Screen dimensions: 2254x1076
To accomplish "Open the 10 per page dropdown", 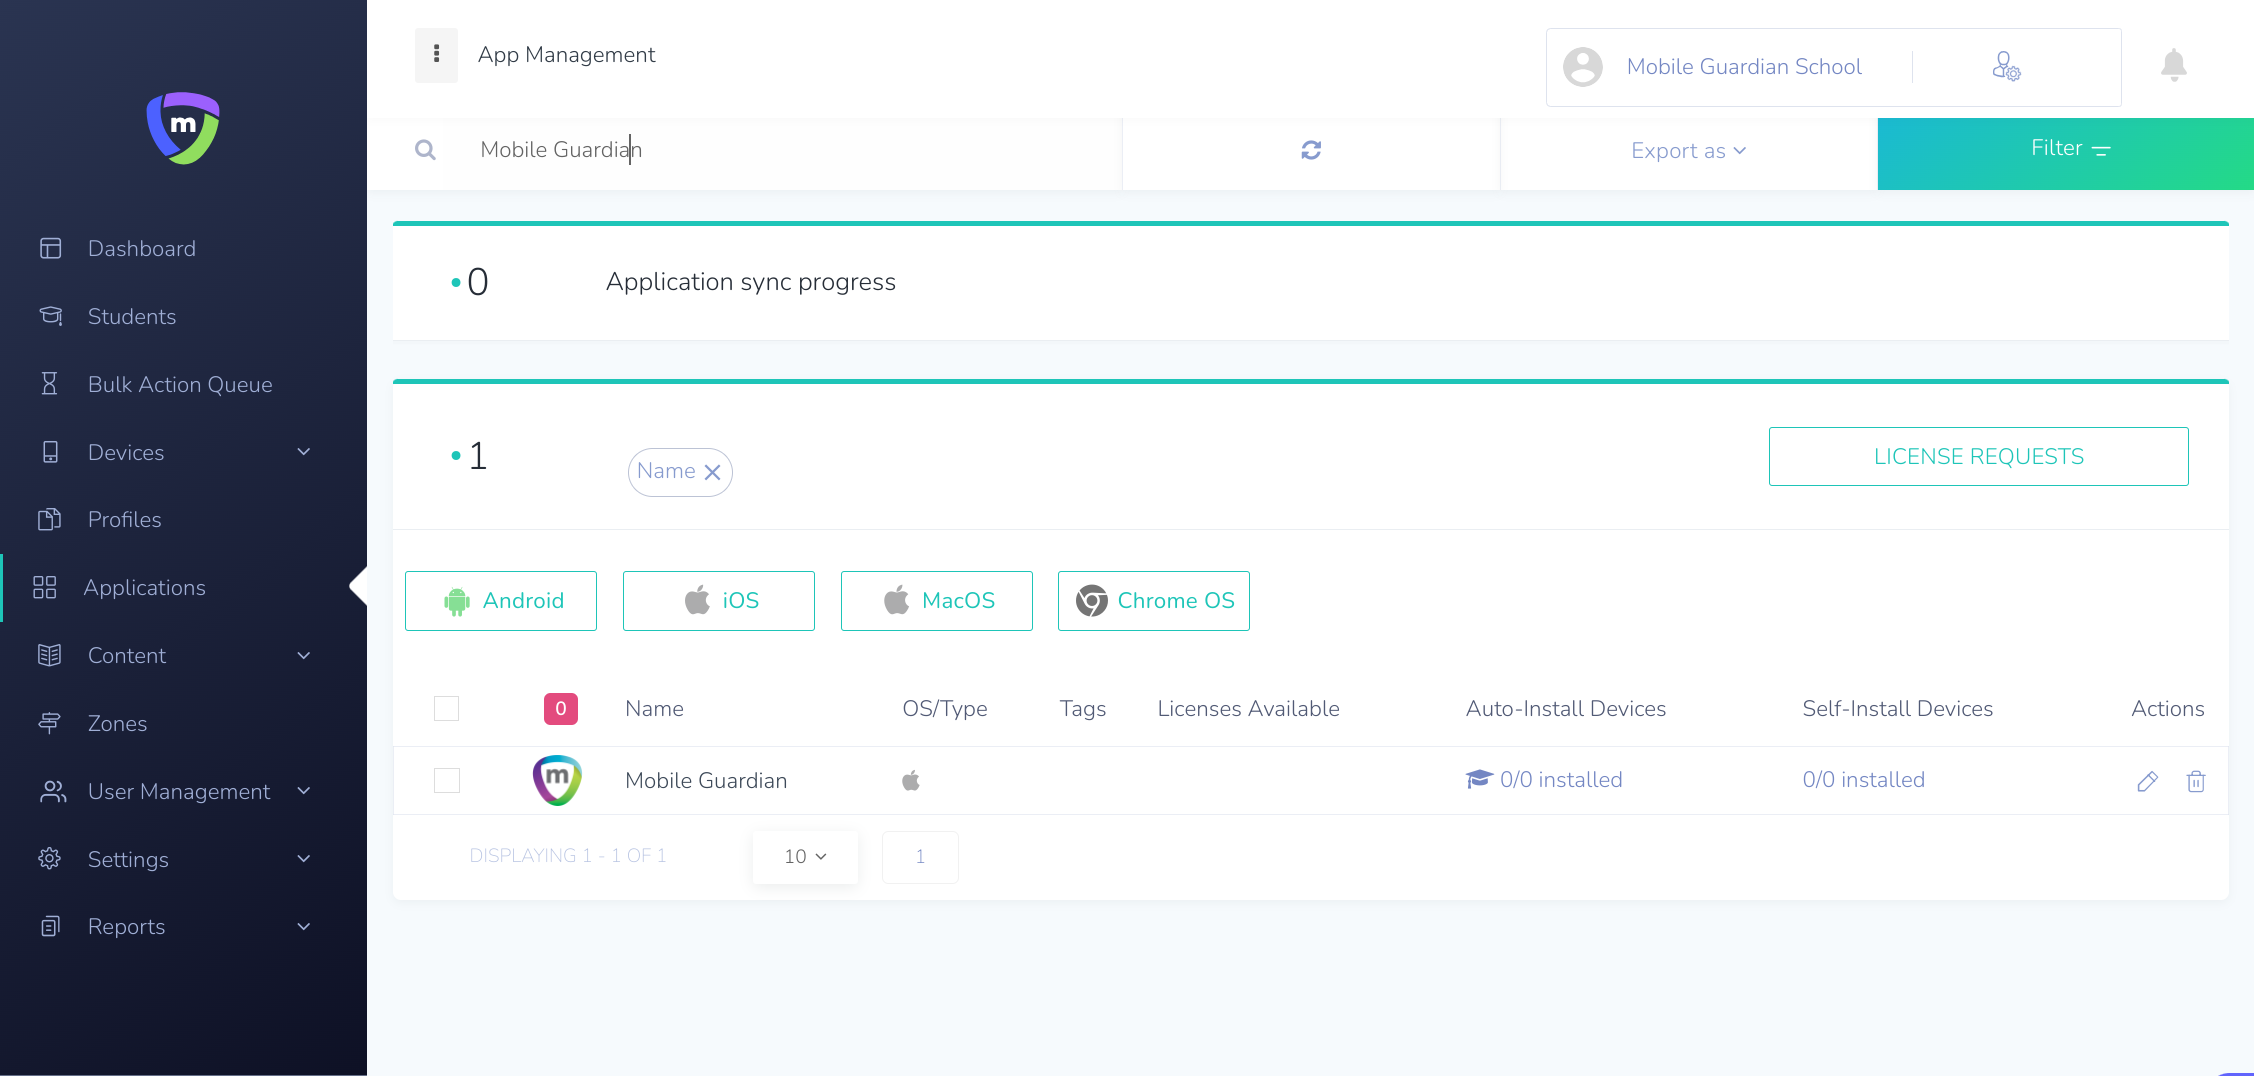I will [805, 856].
